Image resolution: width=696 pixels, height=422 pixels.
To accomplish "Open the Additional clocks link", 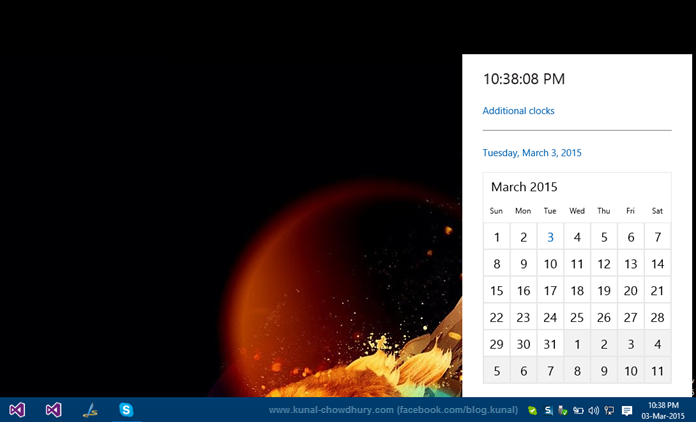I will 518,111.
